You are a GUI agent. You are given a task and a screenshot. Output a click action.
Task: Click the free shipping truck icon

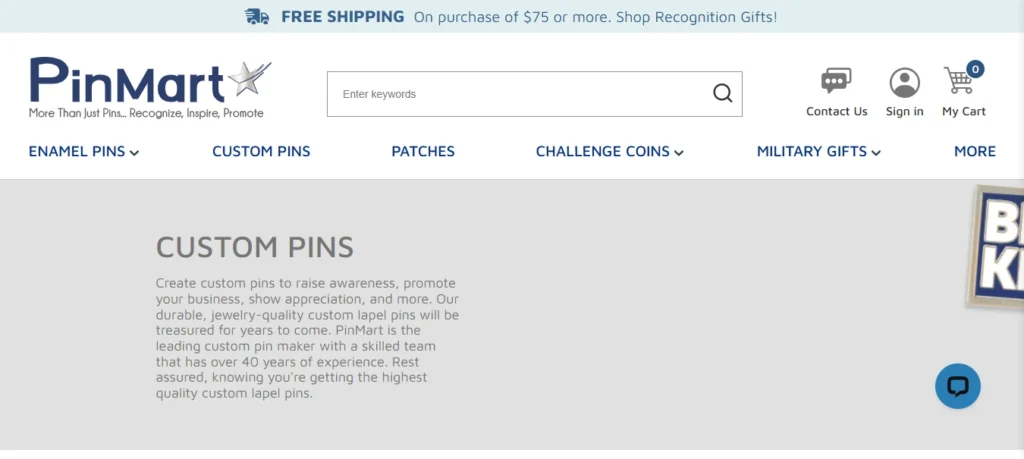(x=257, y=16)
